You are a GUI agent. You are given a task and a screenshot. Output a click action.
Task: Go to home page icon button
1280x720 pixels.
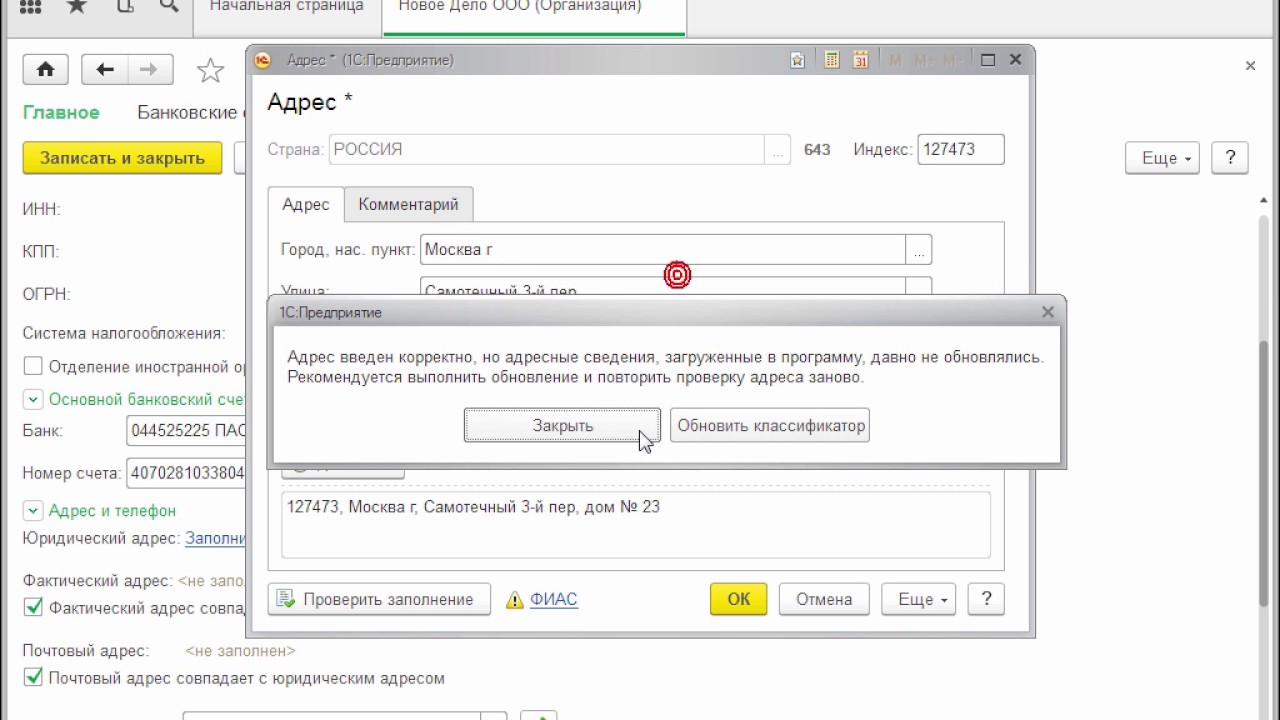point(46,70)
